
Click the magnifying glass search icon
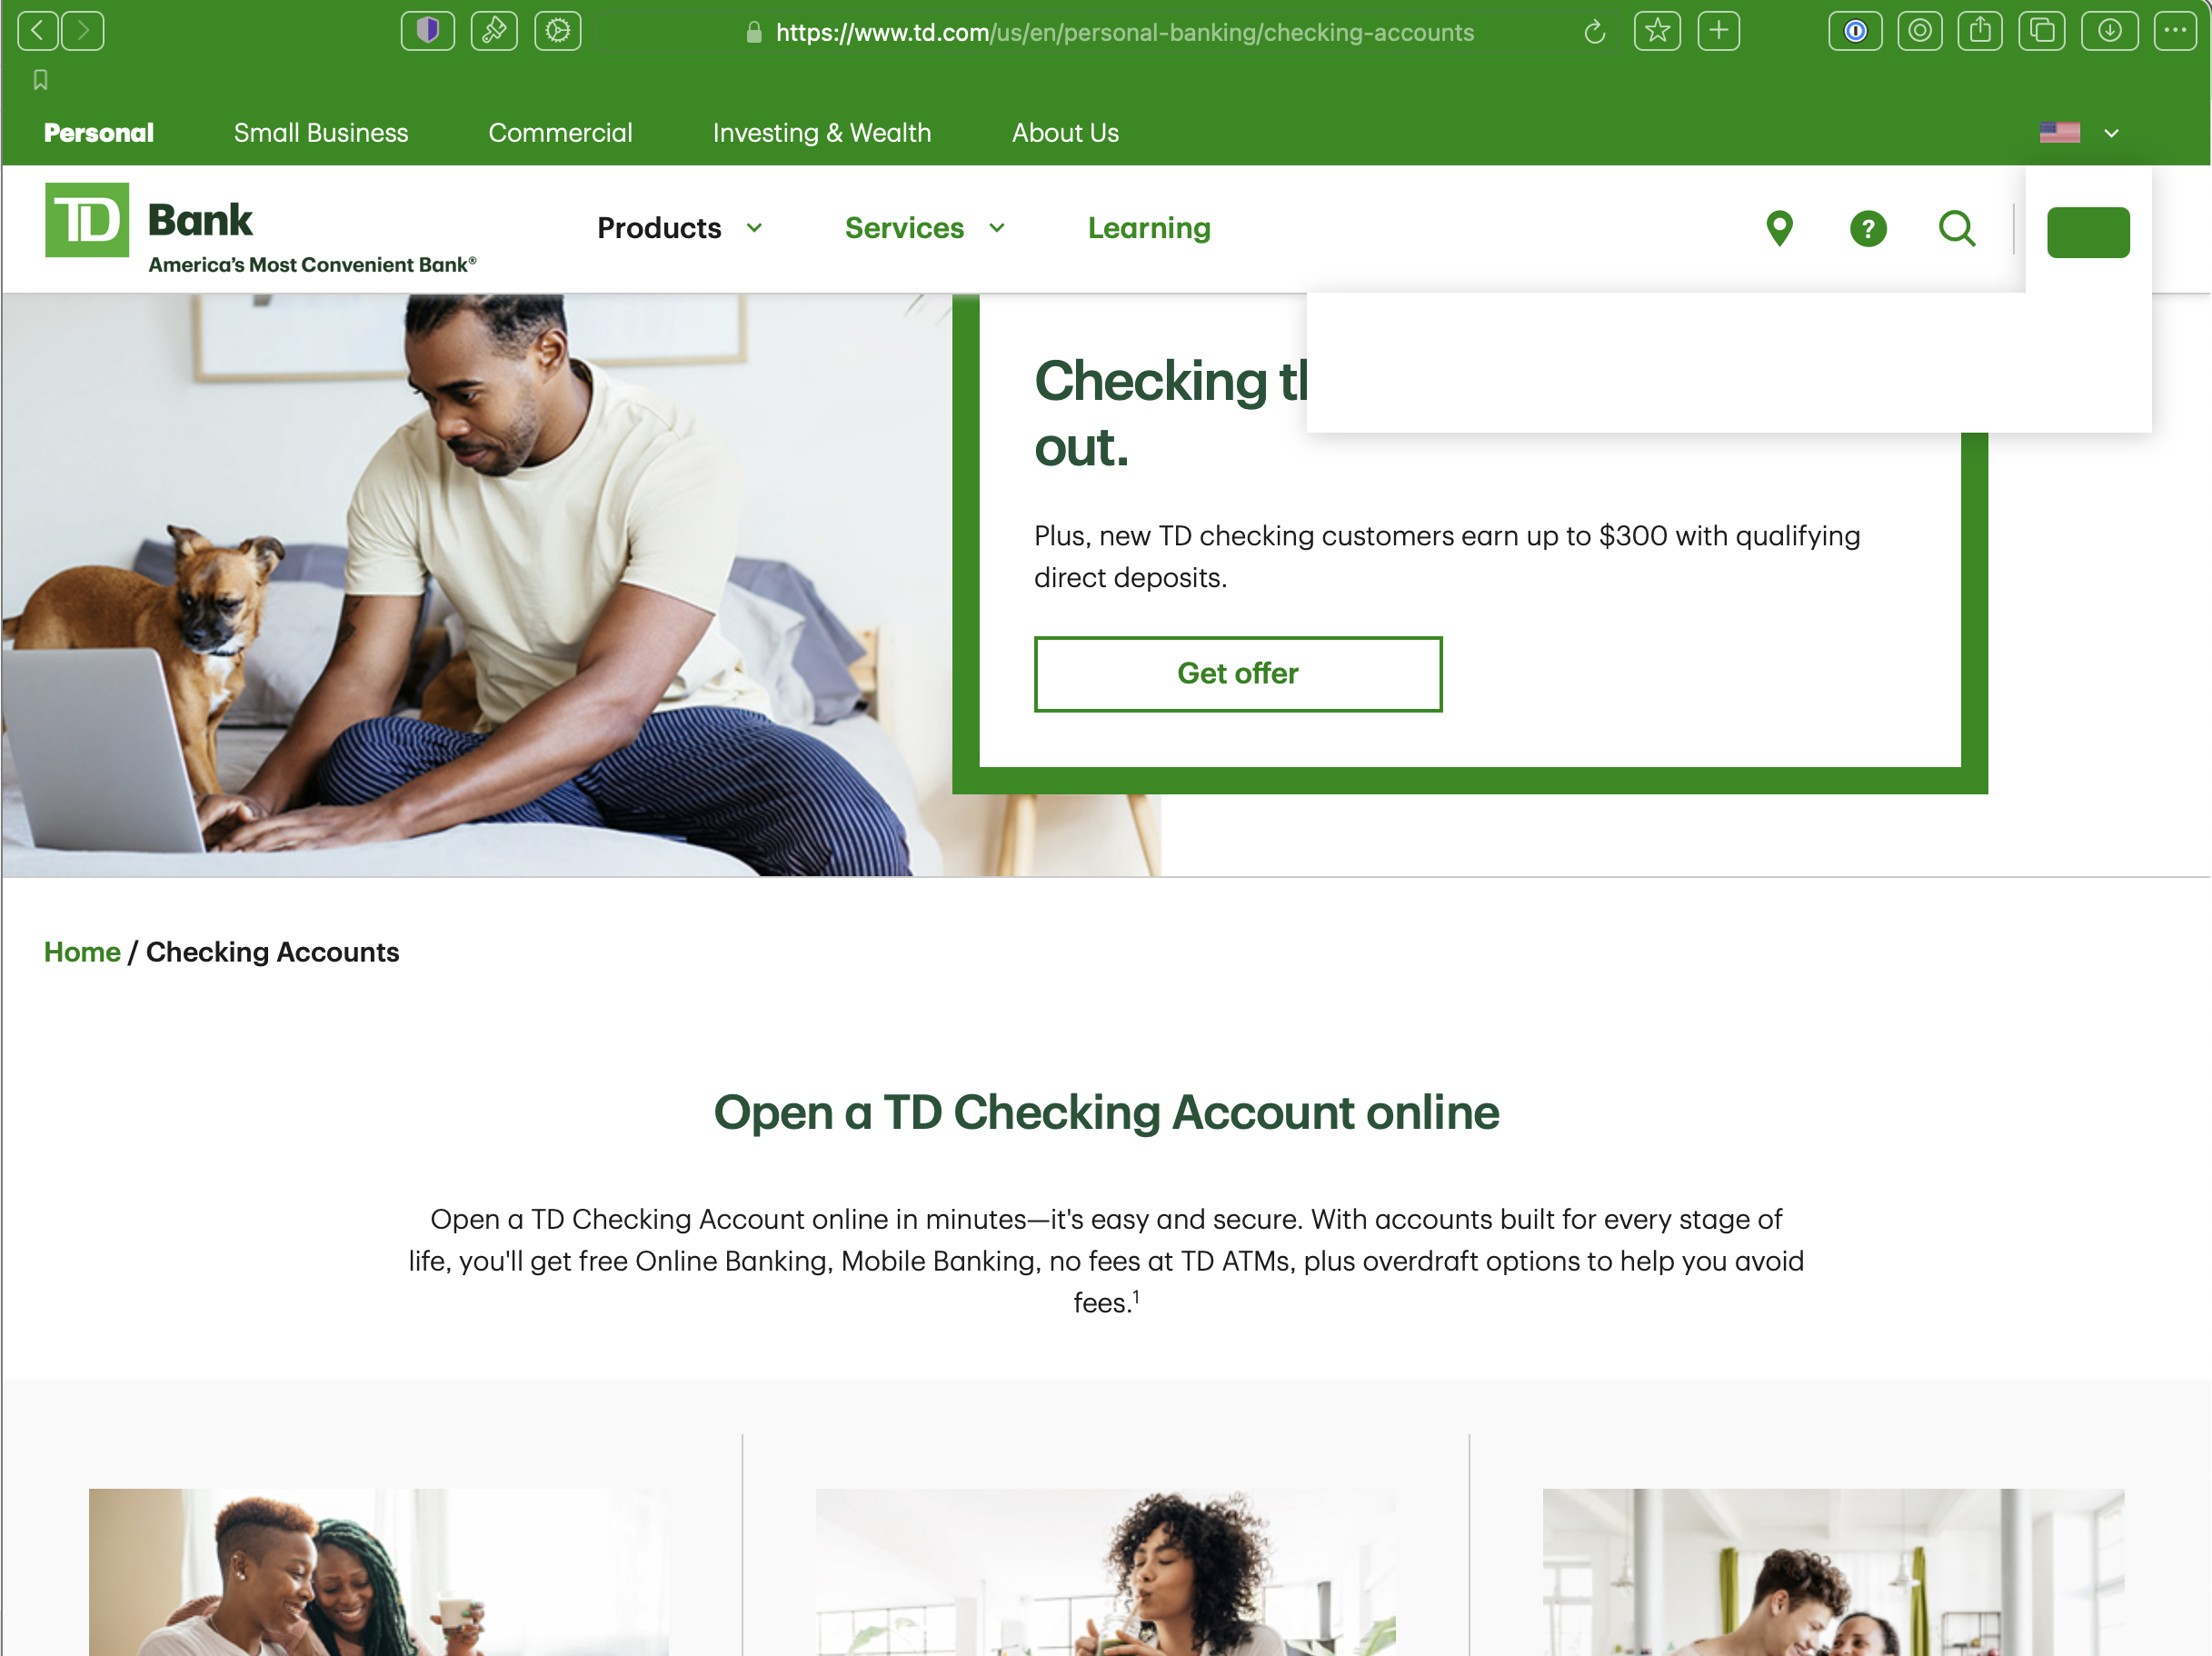[1957, 228]
